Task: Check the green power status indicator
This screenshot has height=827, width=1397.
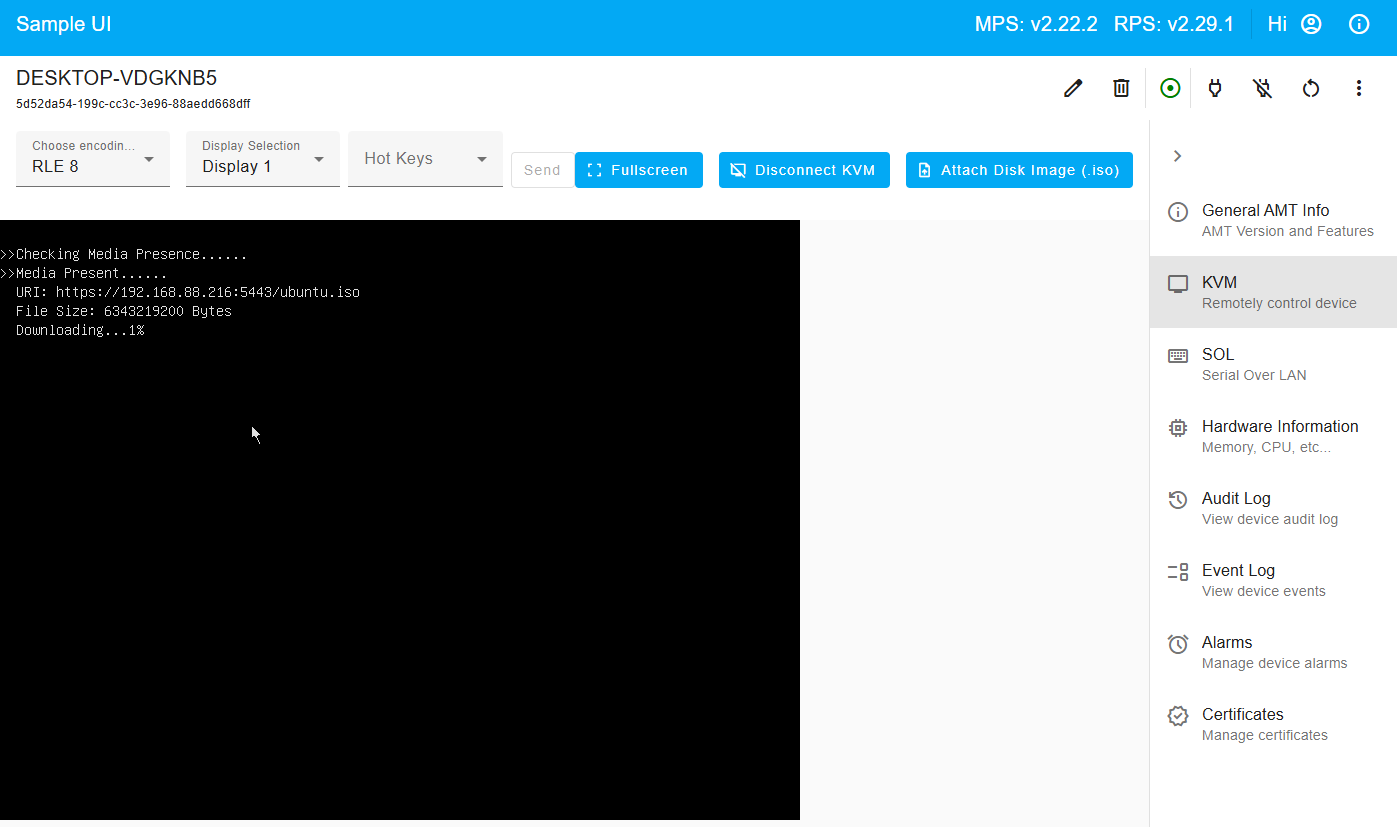Action: (1169, 88)
